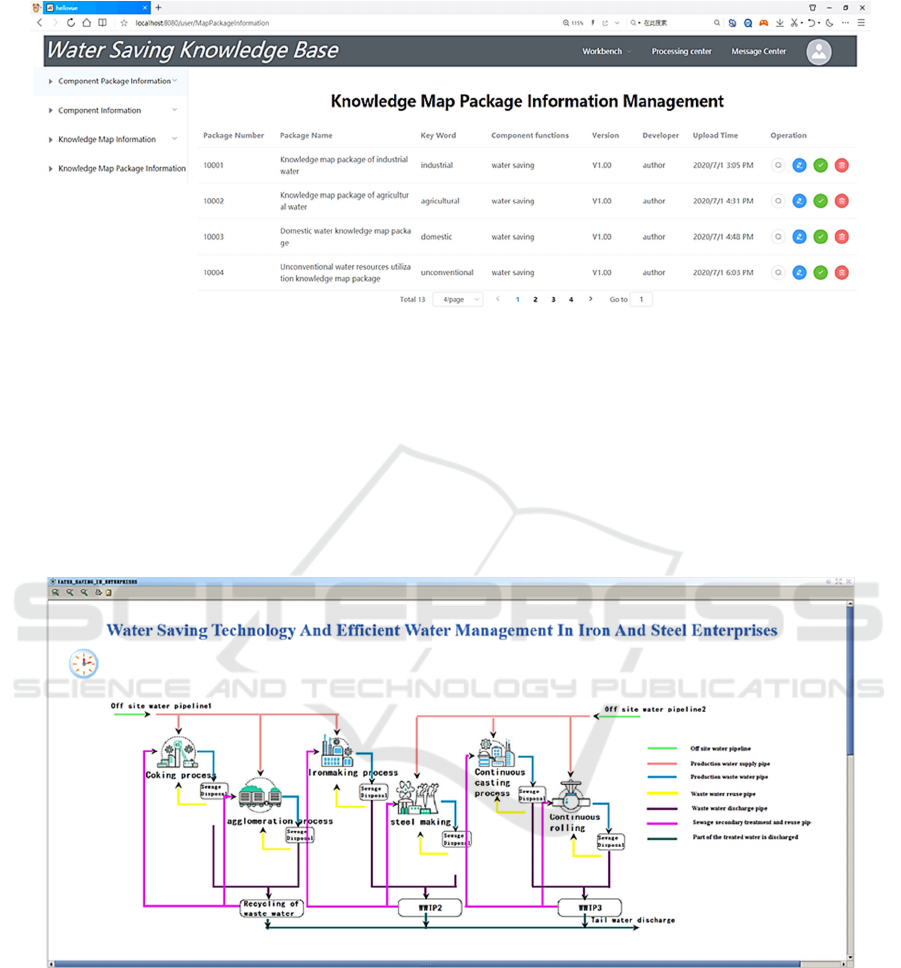Click the diagram window's vertical scrollbar
Image resolution: width=901 pixels, height=968 pixels.
850,700
